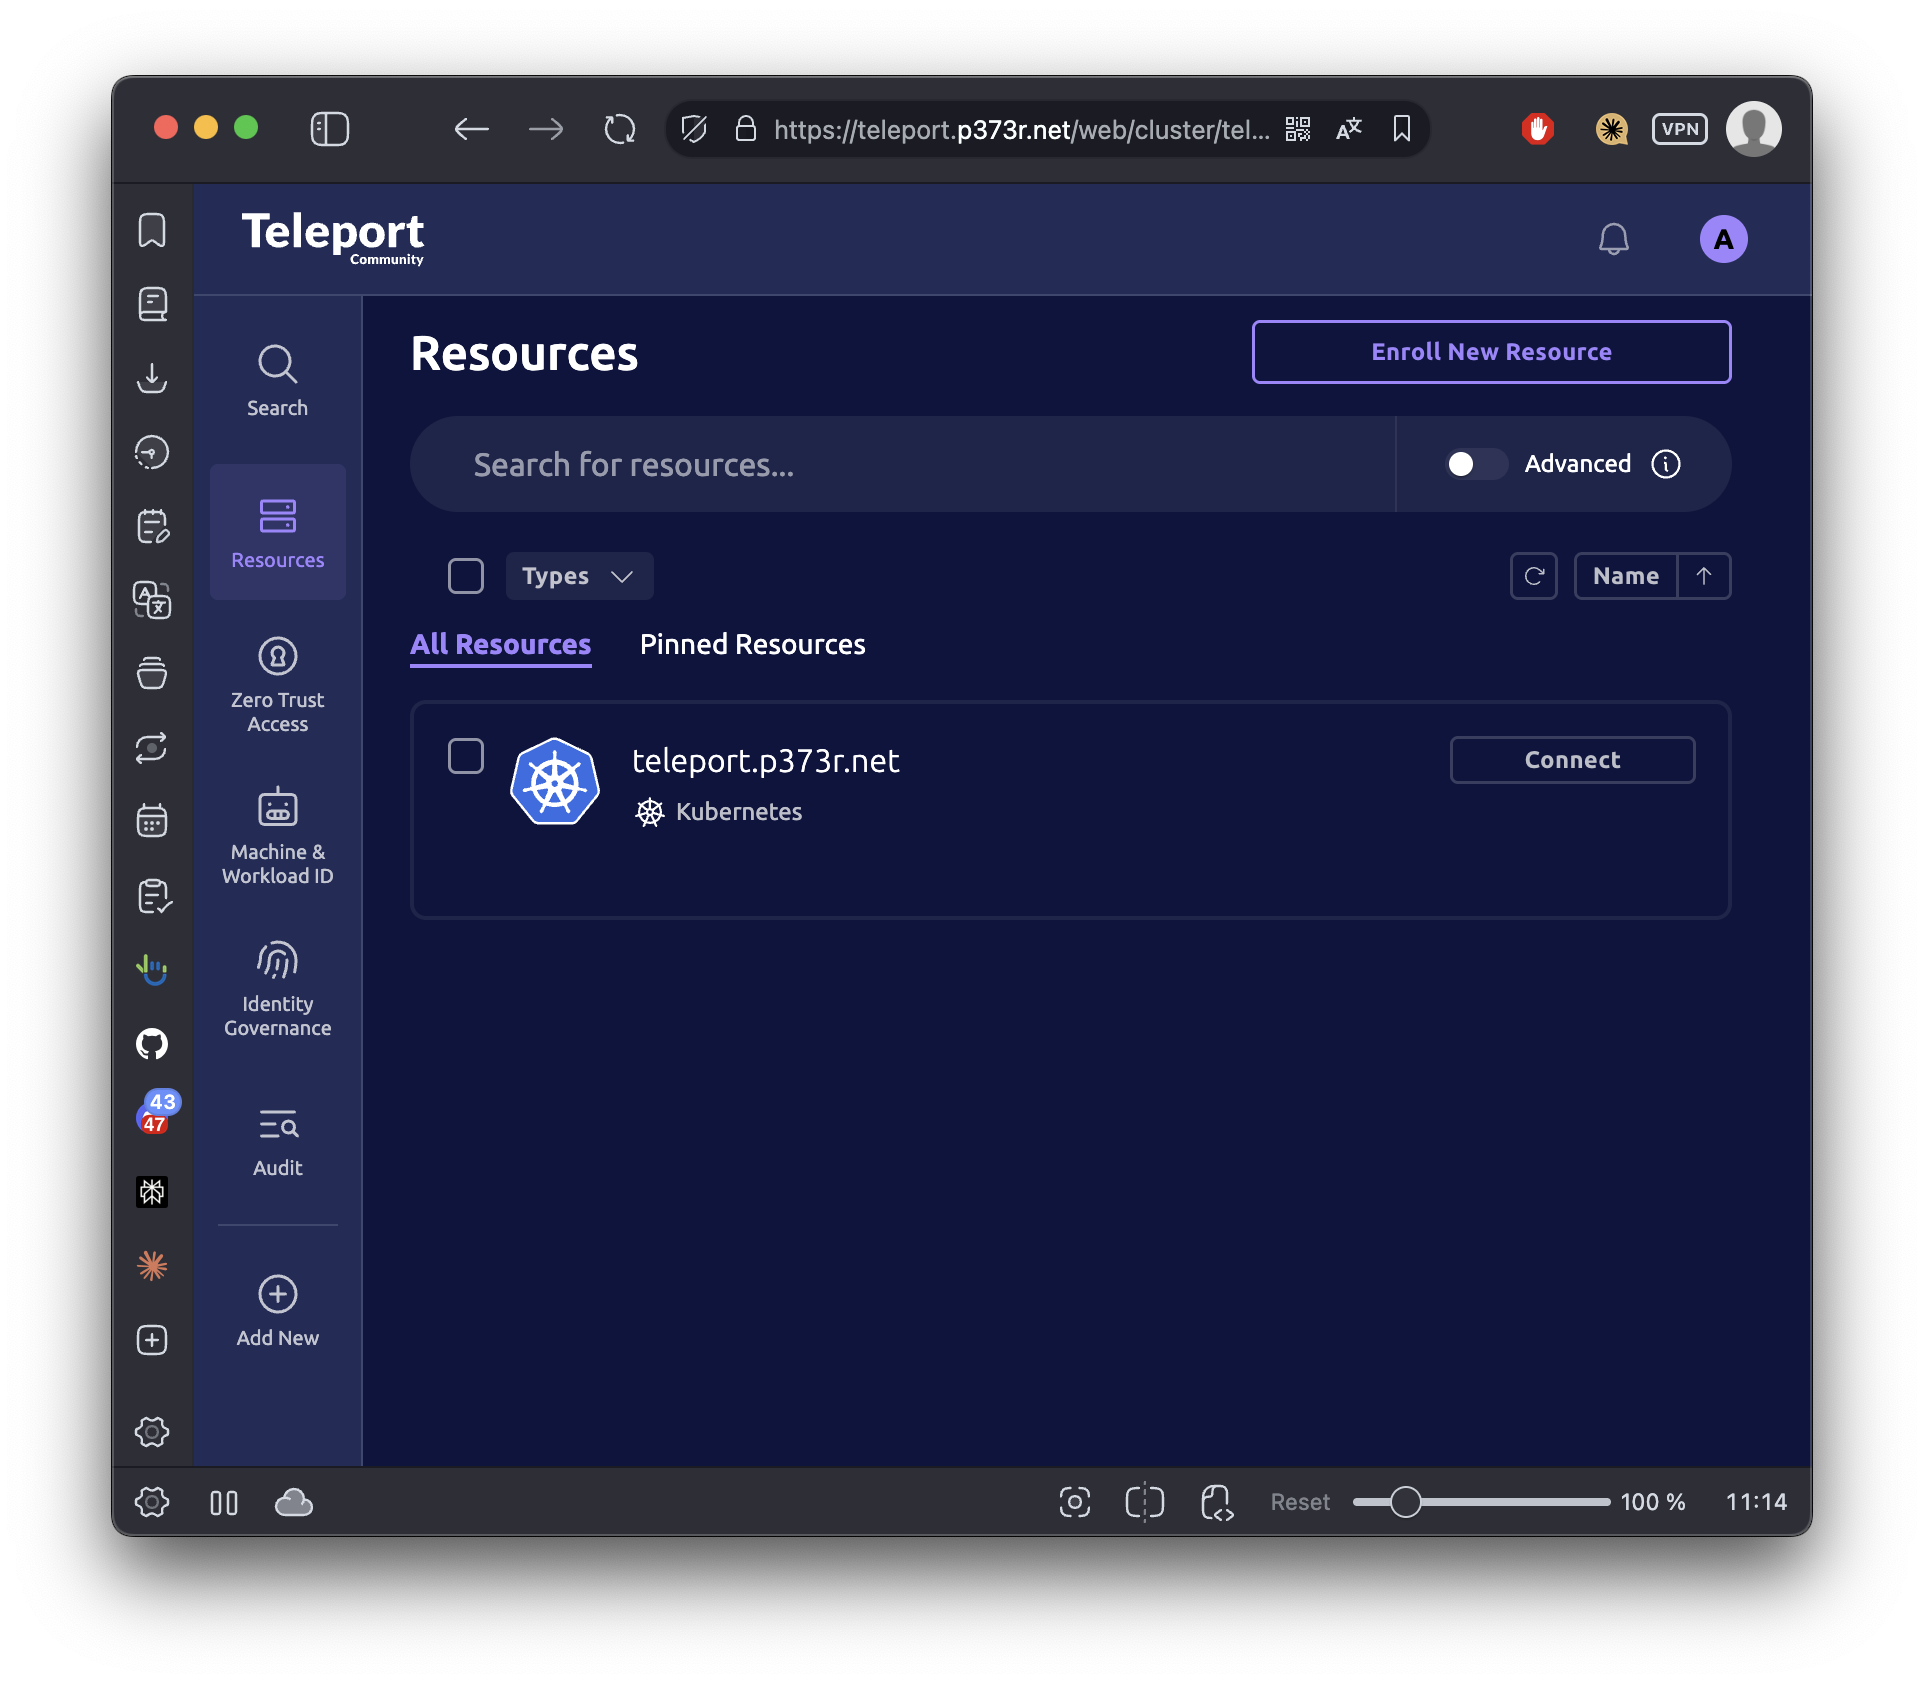
Task: Add a new web panel to browser sidebar
Action: tap(152, 1340)
